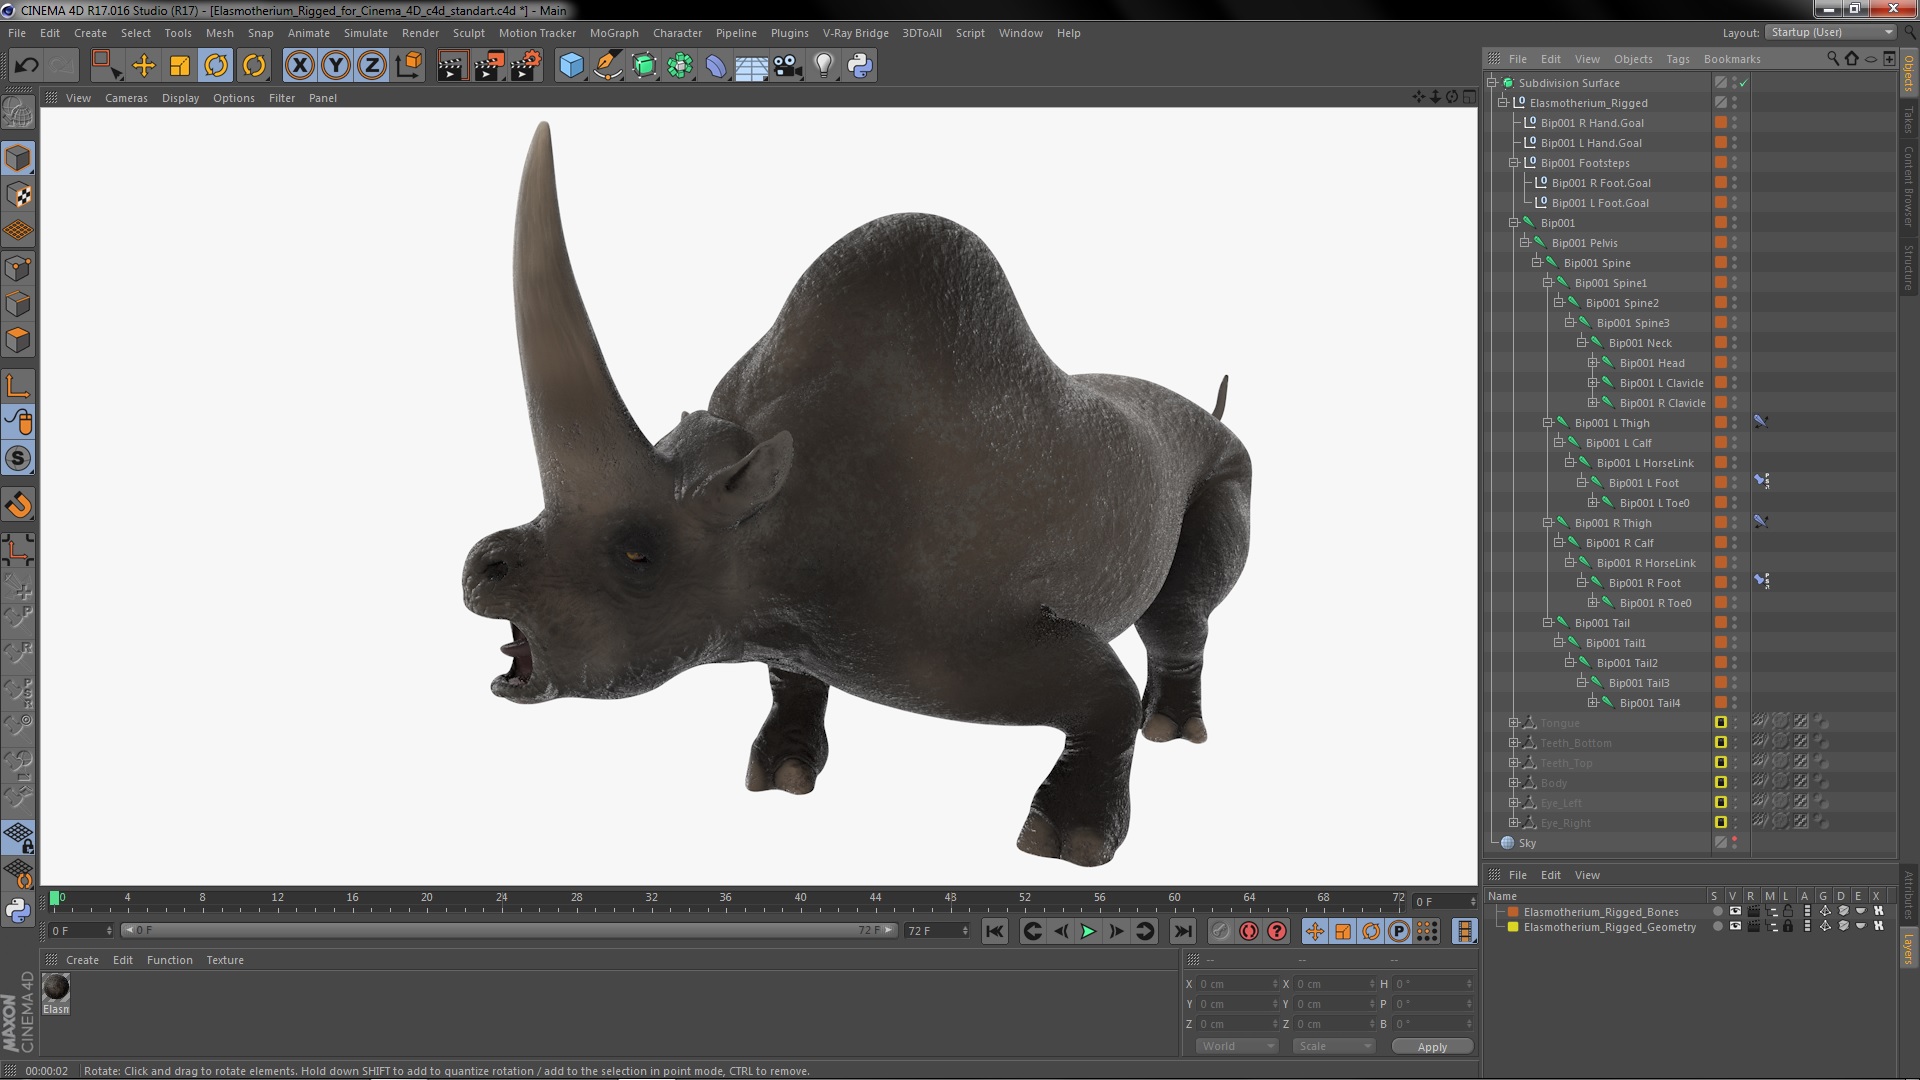Expand Bip001 Head tree node
The image size is (1920, 1080).
1592,363
